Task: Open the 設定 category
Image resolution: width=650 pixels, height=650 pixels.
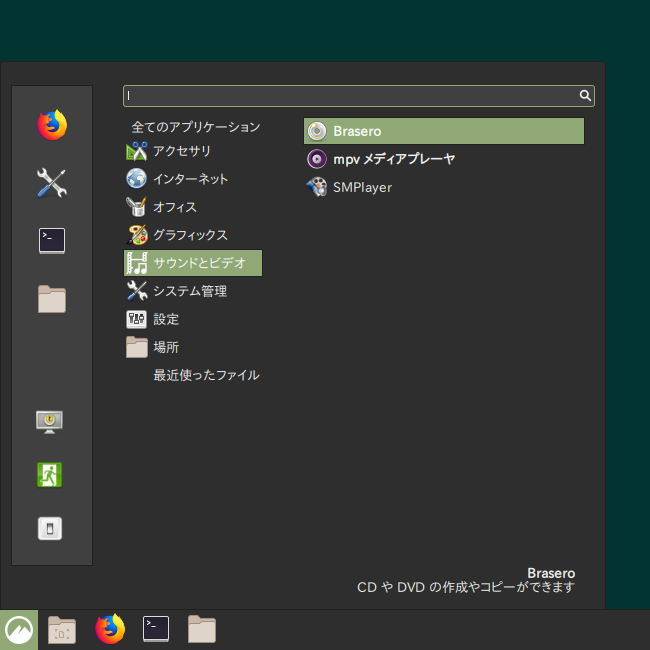Action: [x=193, y=319]
